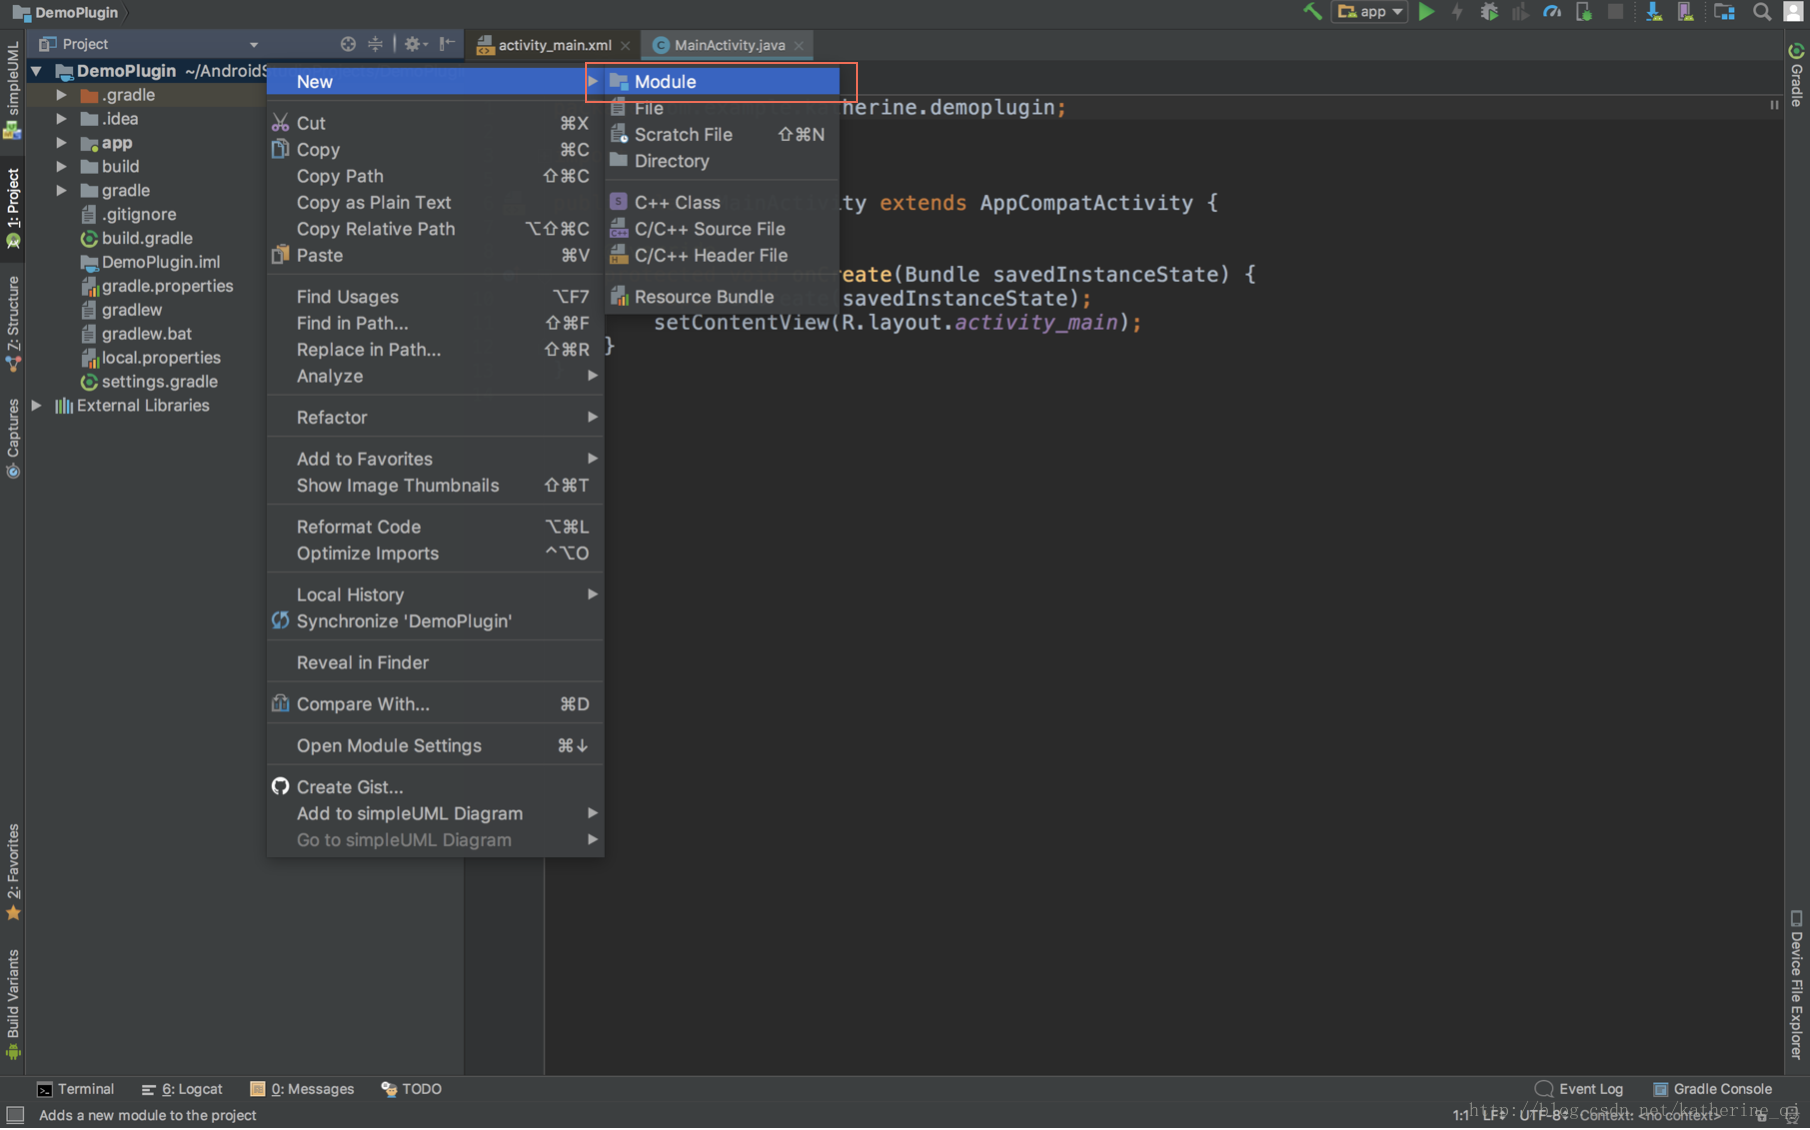Expand the app module folder

pyautogui.click(x=61, y=143)
